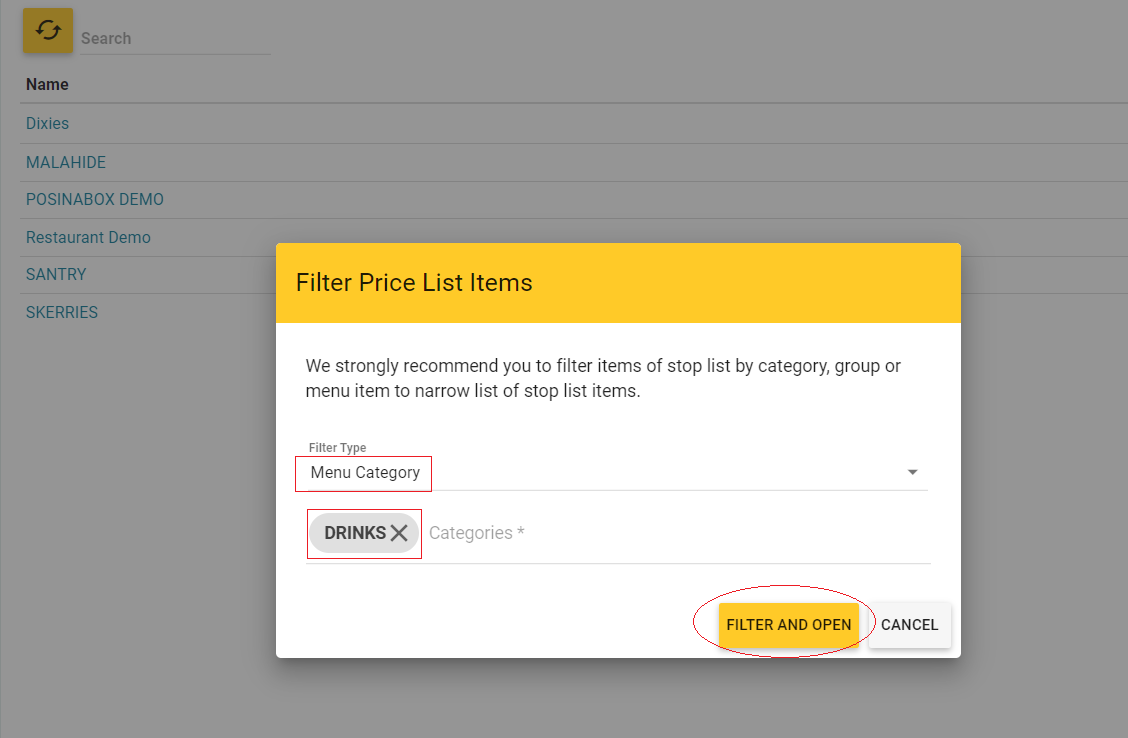The image size is (1128, 738).
Task: Click the Filter Price List Items title
Action: pos(414,283)
